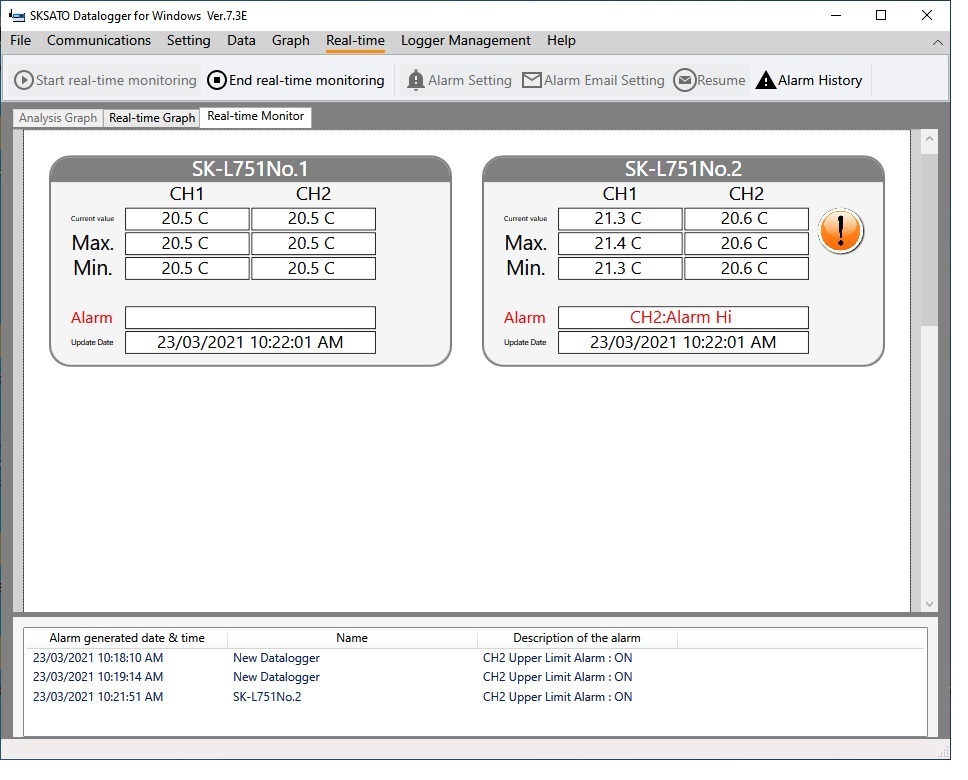The image size is (968, 780).
Task: Click the CH1 current value 20.5 C on SK-L751No.1
Action: point(187,219)
